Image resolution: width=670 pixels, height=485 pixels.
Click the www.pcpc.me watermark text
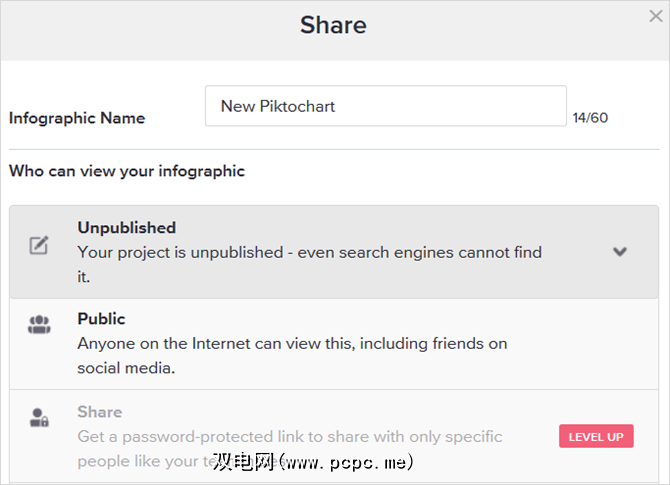tap(345, 463)
